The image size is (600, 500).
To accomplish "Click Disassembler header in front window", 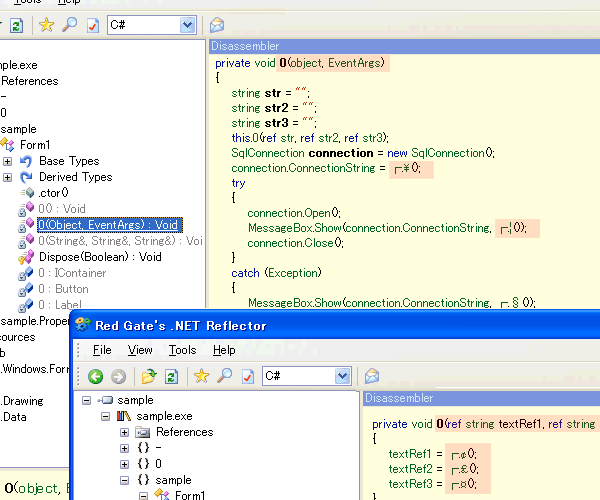I will click(x=481, y=398).
